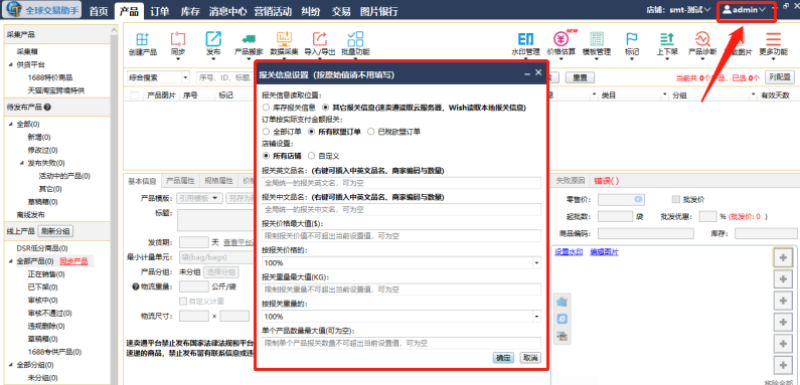This screenshot has width=800, height=385.
Task: Click the 价格估算 price estimate icon
Action: [x=561, y=39]
